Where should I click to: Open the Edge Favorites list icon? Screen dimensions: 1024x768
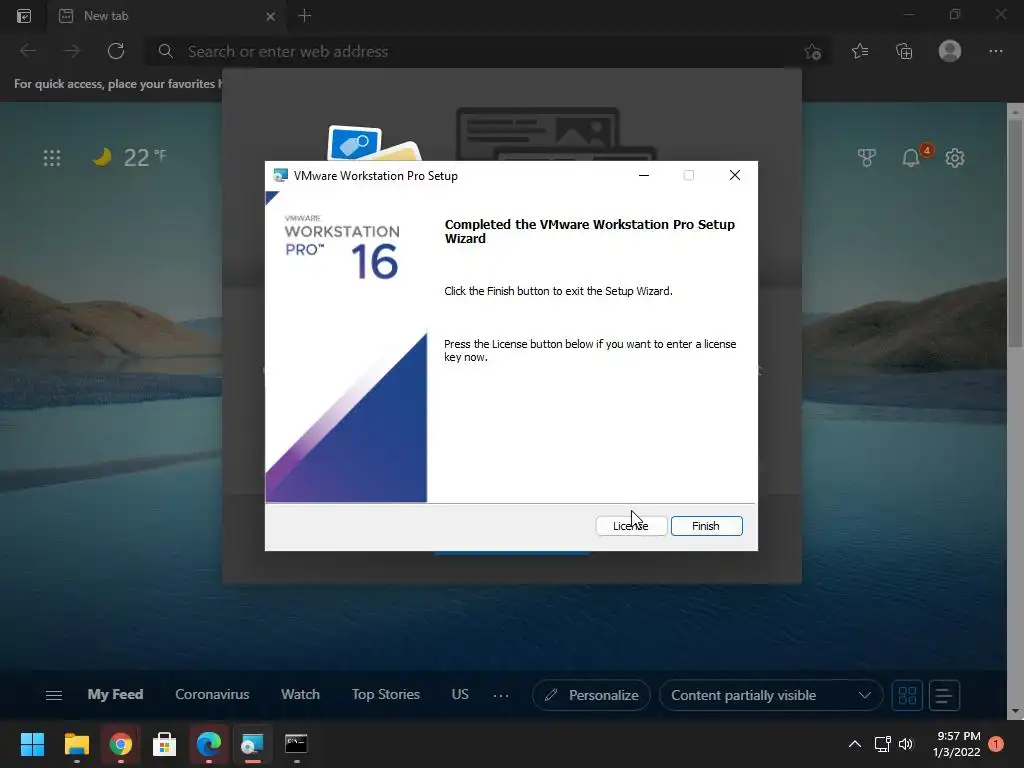coord(860,51)
